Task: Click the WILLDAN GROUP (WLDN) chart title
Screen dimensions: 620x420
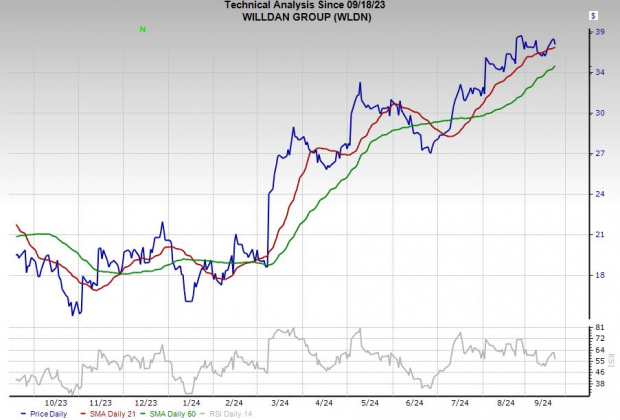Action: (x=309, y=17)
